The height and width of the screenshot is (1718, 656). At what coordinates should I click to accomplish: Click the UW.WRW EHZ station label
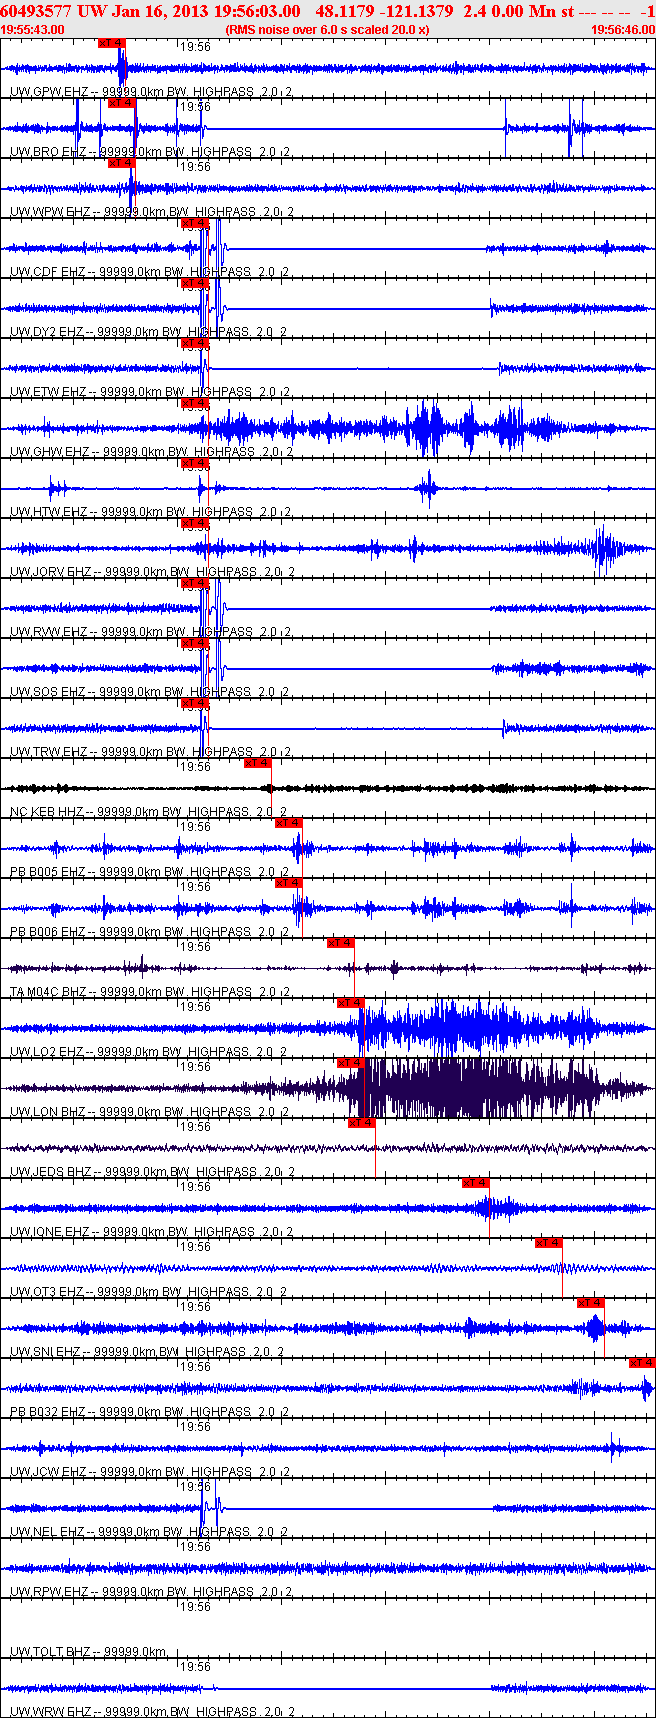(50, 1712)
